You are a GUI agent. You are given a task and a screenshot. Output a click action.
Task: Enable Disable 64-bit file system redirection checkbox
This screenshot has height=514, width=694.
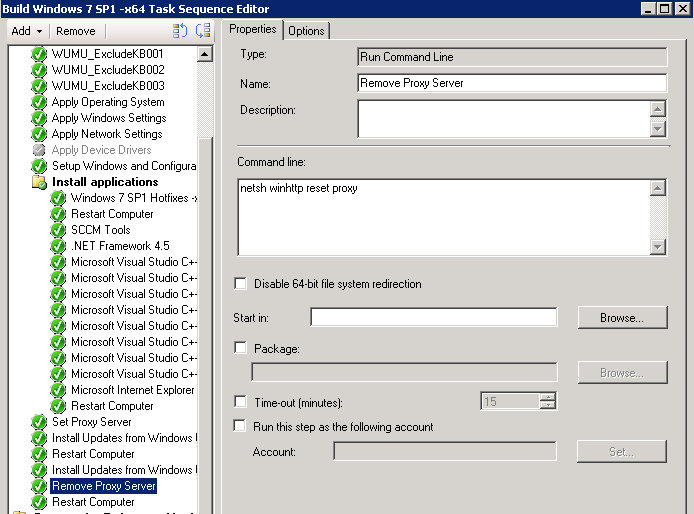[x=240, y=284]
